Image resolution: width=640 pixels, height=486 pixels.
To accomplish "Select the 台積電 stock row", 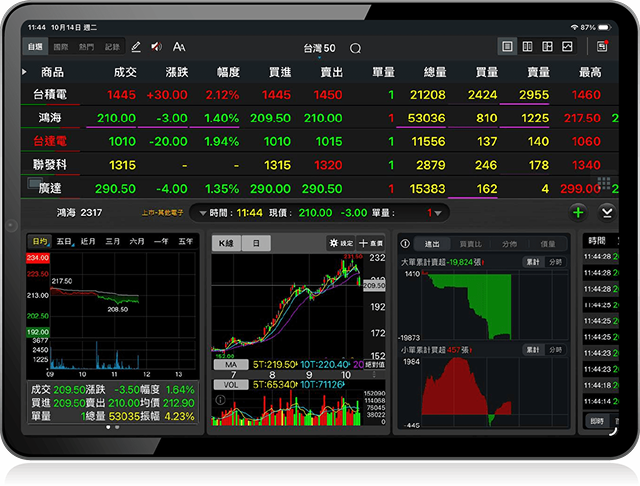I will (x=320, y=95).
